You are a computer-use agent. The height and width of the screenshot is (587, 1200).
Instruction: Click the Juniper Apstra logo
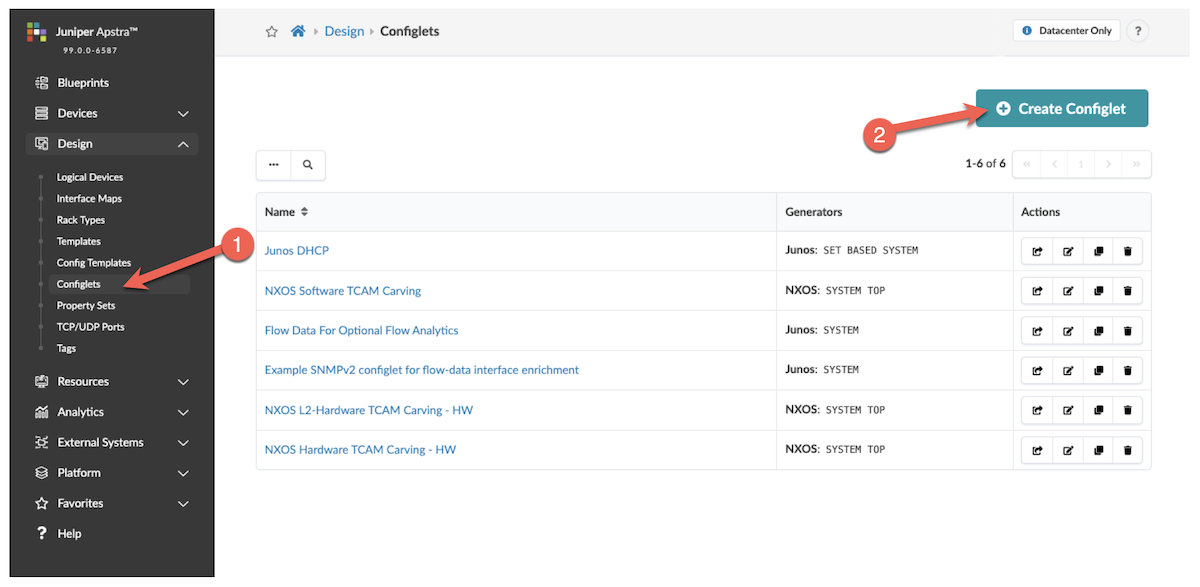37,33
